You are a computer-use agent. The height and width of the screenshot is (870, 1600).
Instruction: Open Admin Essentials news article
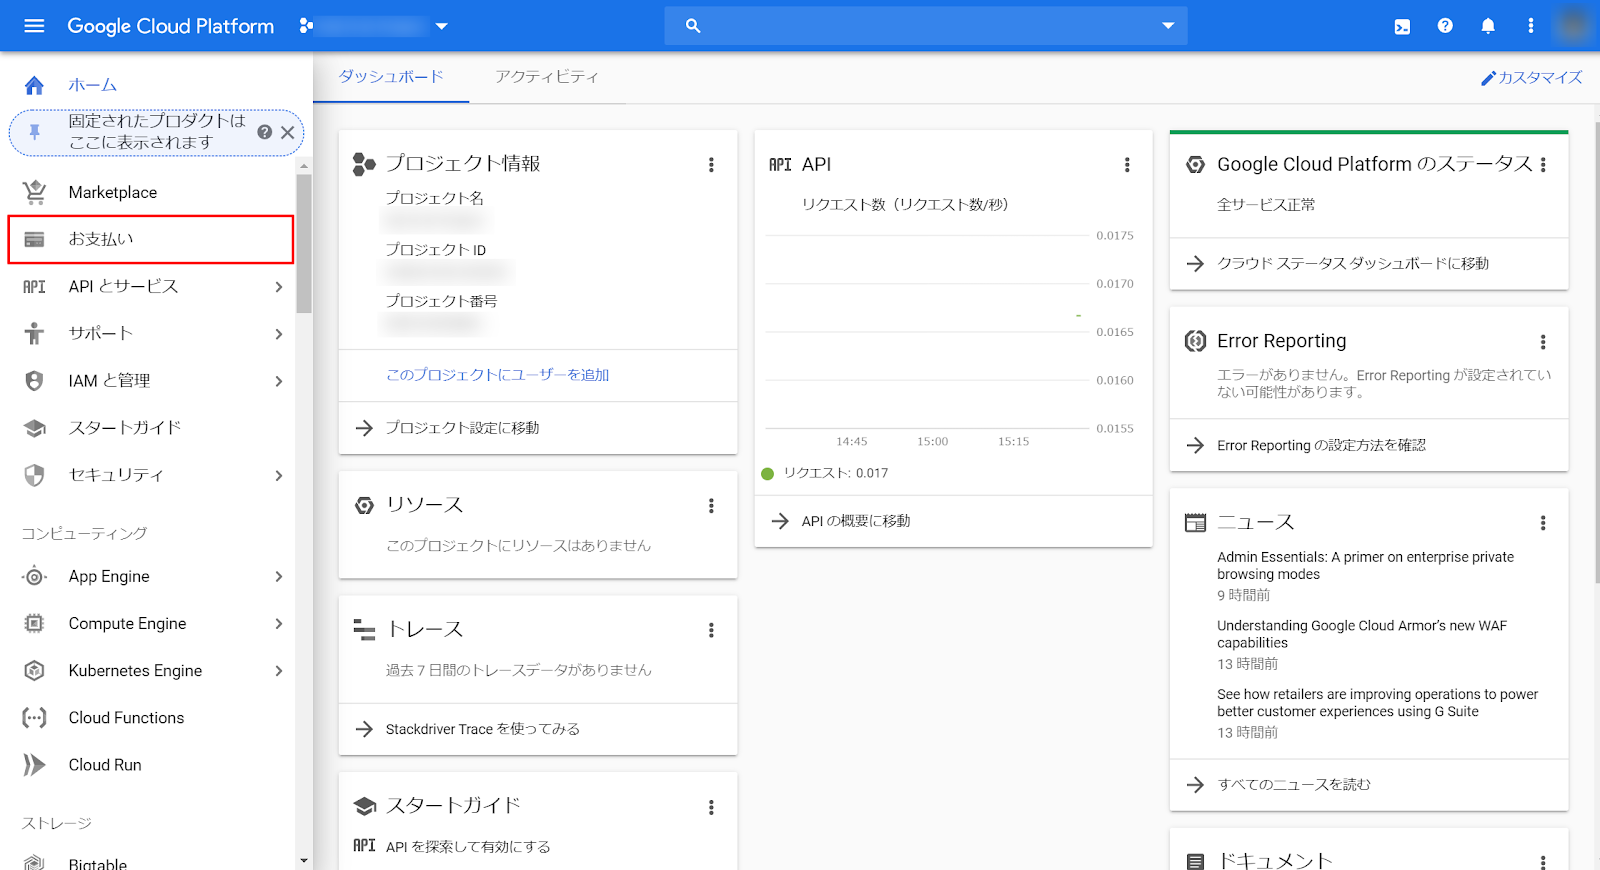[1365, 566]
